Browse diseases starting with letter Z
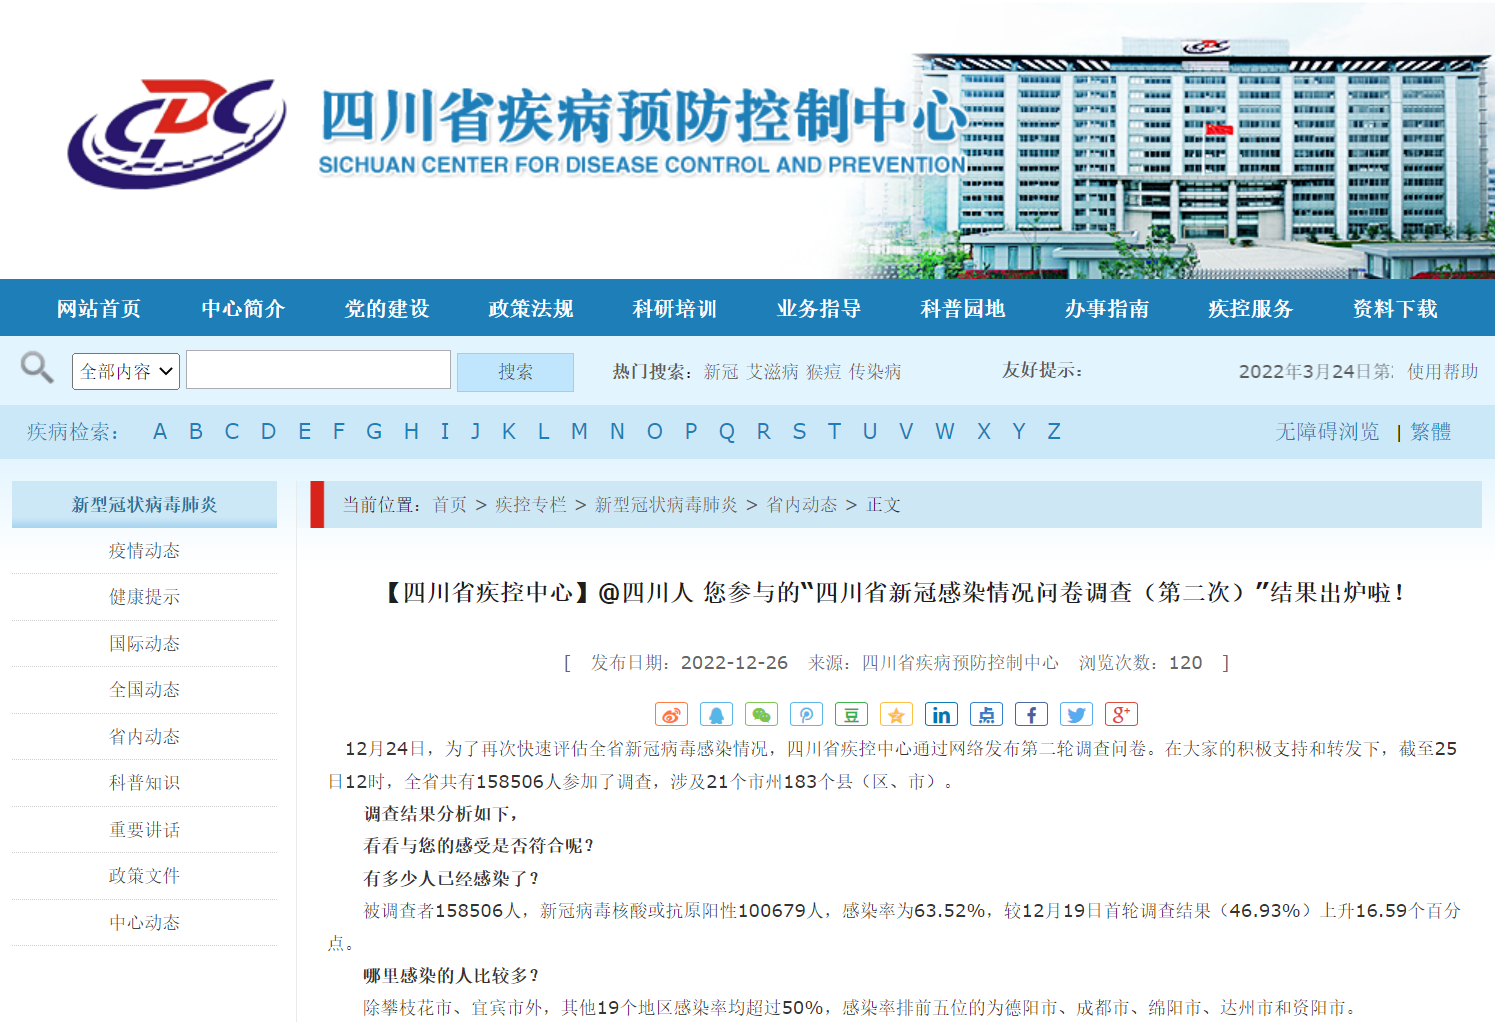This screenshot has width=1495, height=1022. [x=1054, y=432]
